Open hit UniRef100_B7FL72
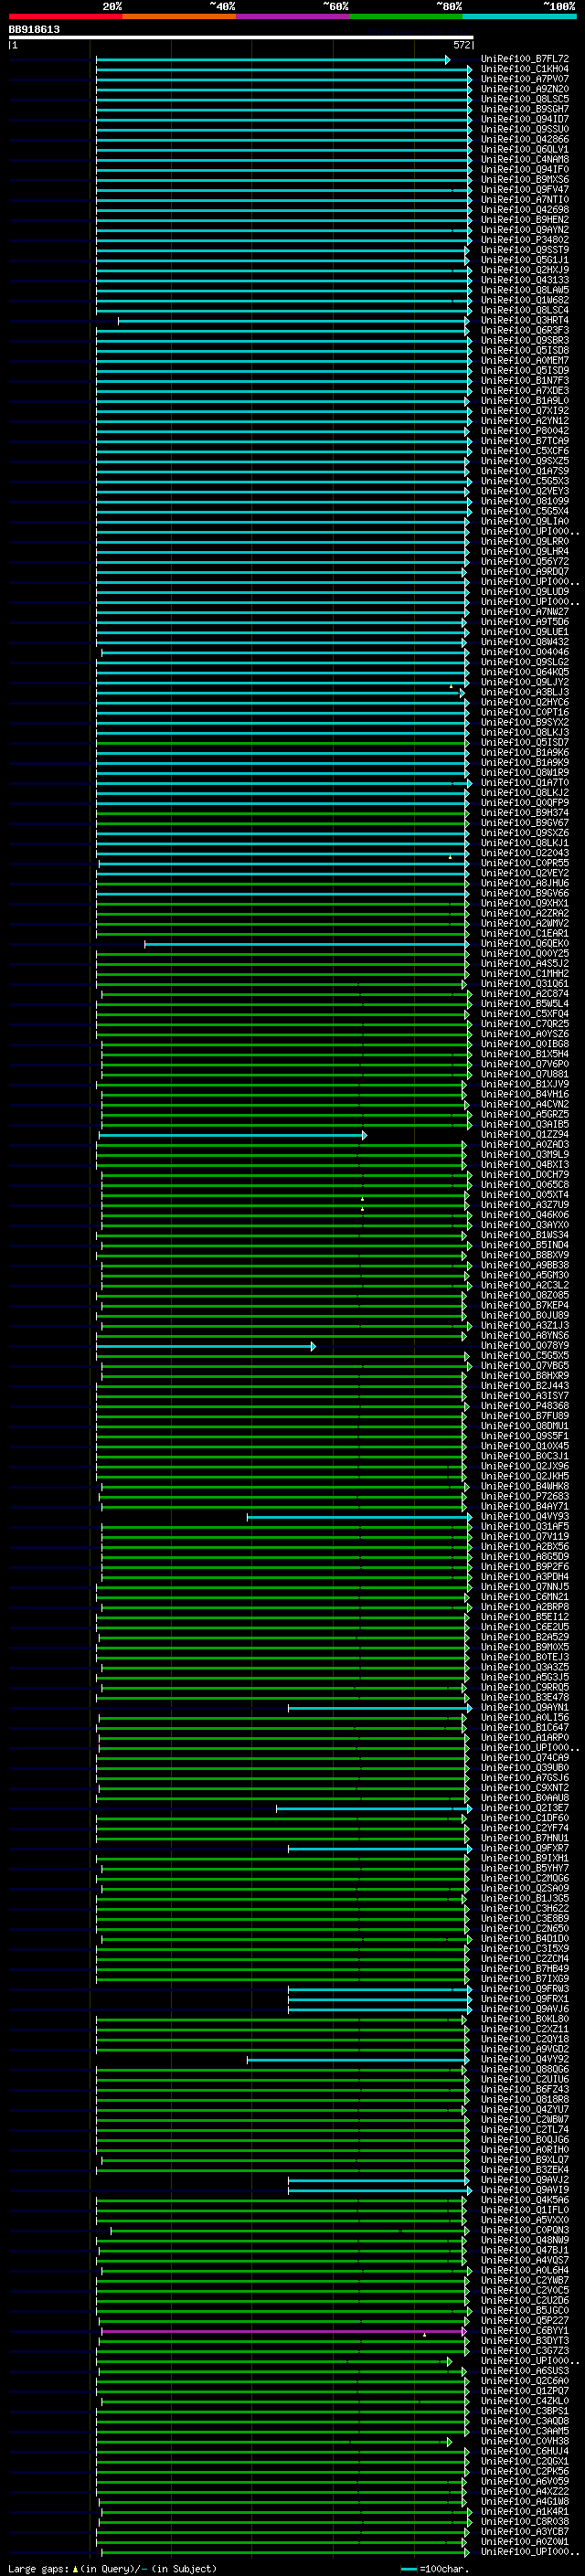 coord(525,59)
